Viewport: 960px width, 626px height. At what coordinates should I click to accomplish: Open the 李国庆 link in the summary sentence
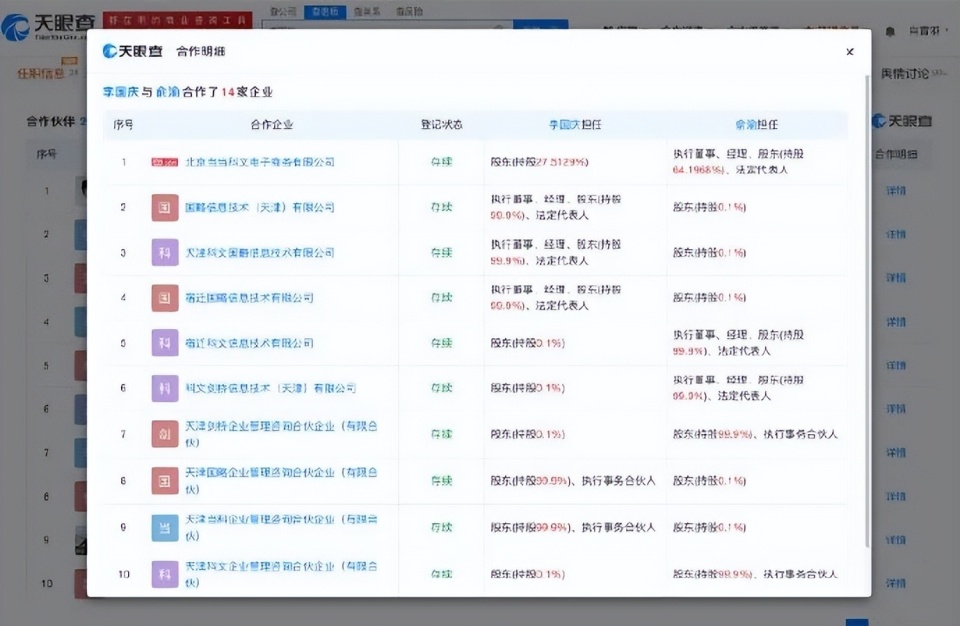121,92
